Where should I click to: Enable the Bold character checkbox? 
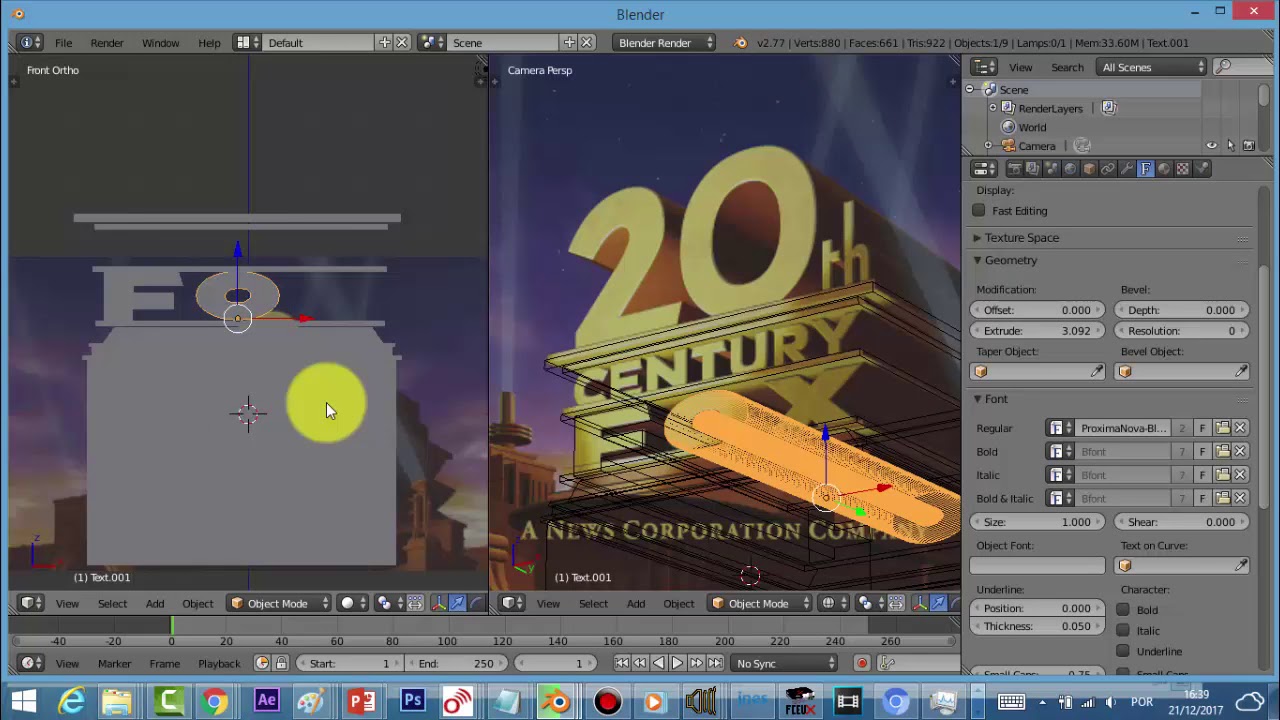click(x=1123, y=610)
